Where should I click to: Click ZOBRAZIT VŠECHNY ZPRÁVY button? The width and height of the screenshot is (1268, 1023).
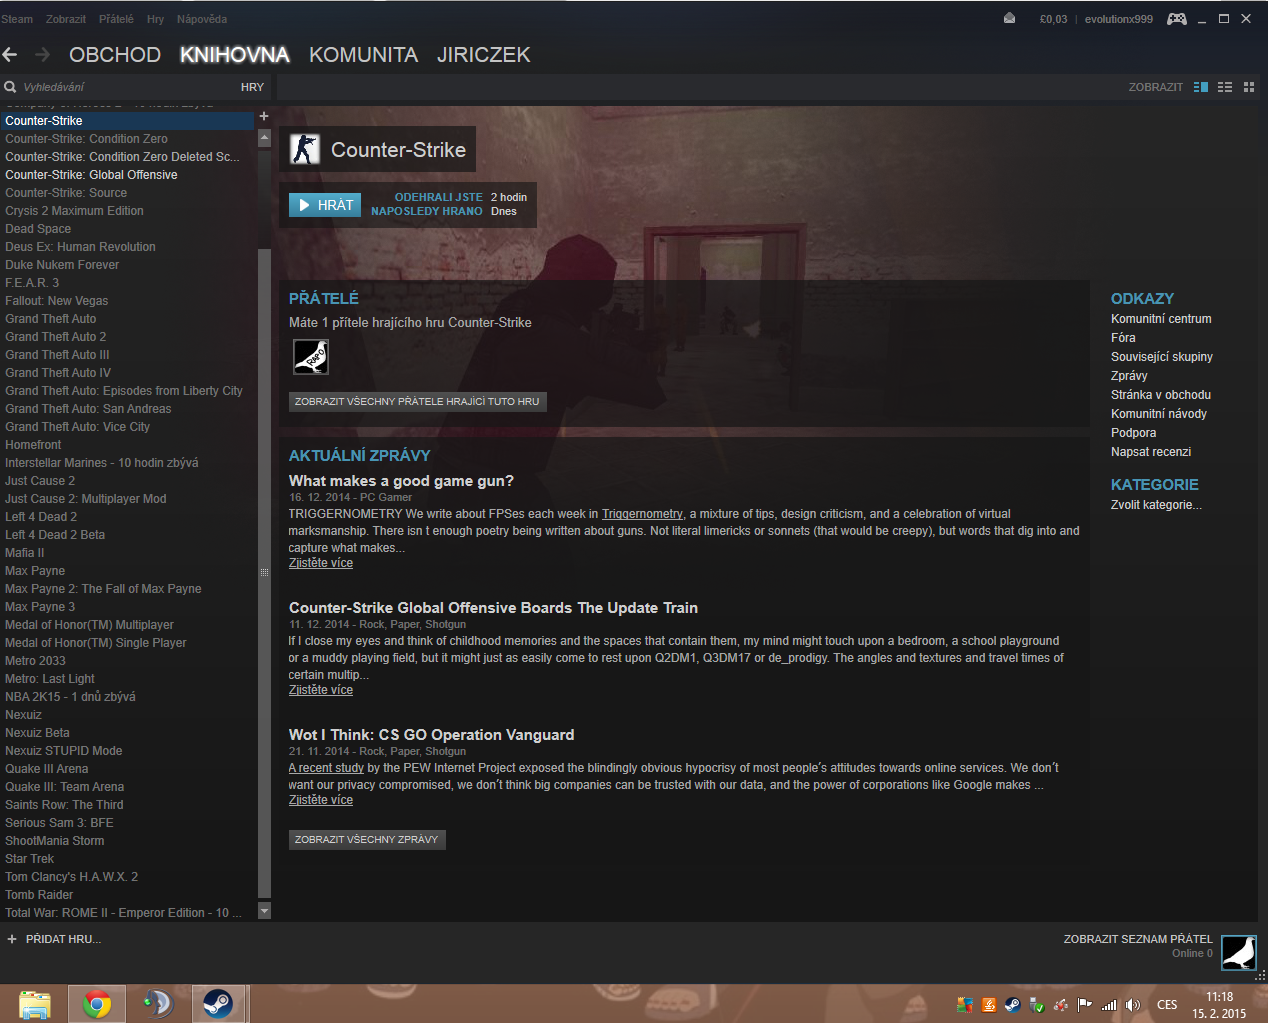(367, 840)
